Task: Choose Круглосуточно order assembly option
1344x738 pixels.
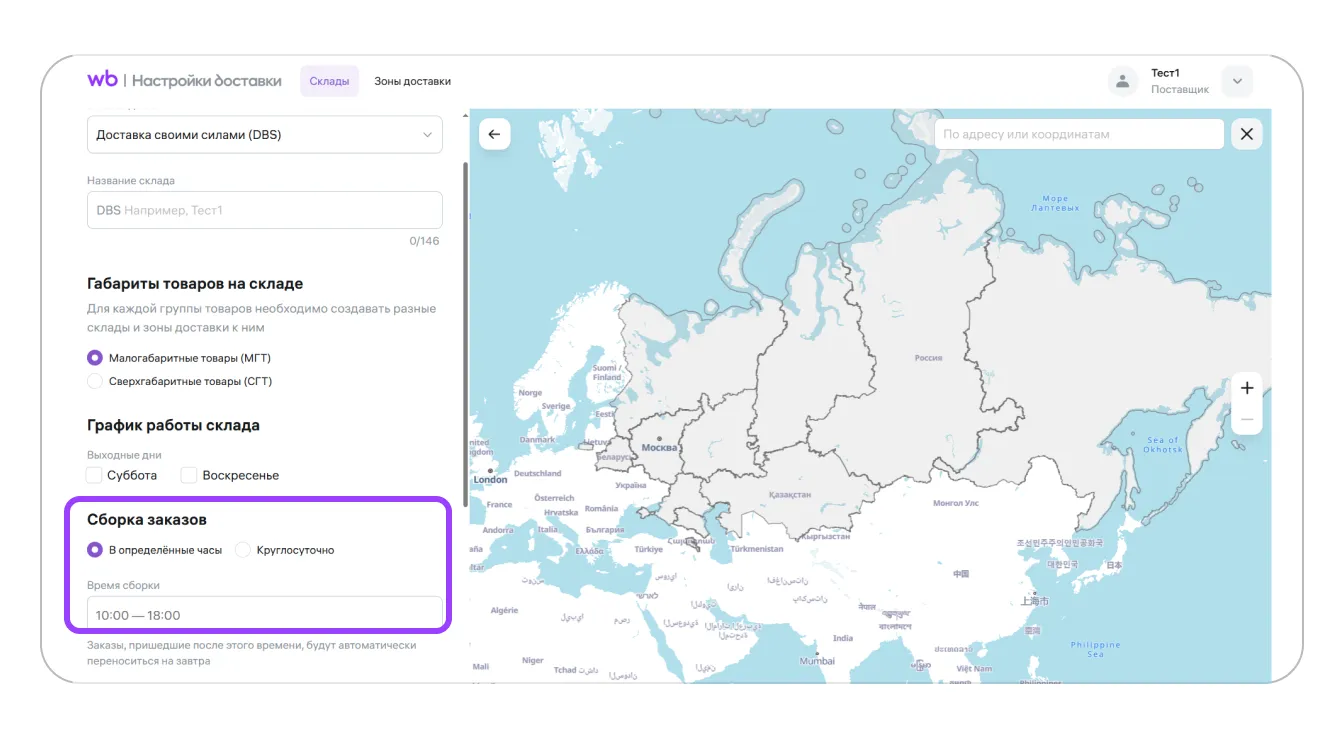Action: 243,550
